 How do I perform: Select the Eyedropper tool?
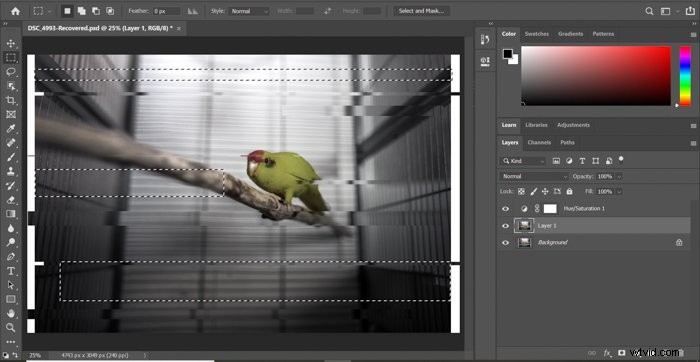pyautogui.click(x=11, y=129)
